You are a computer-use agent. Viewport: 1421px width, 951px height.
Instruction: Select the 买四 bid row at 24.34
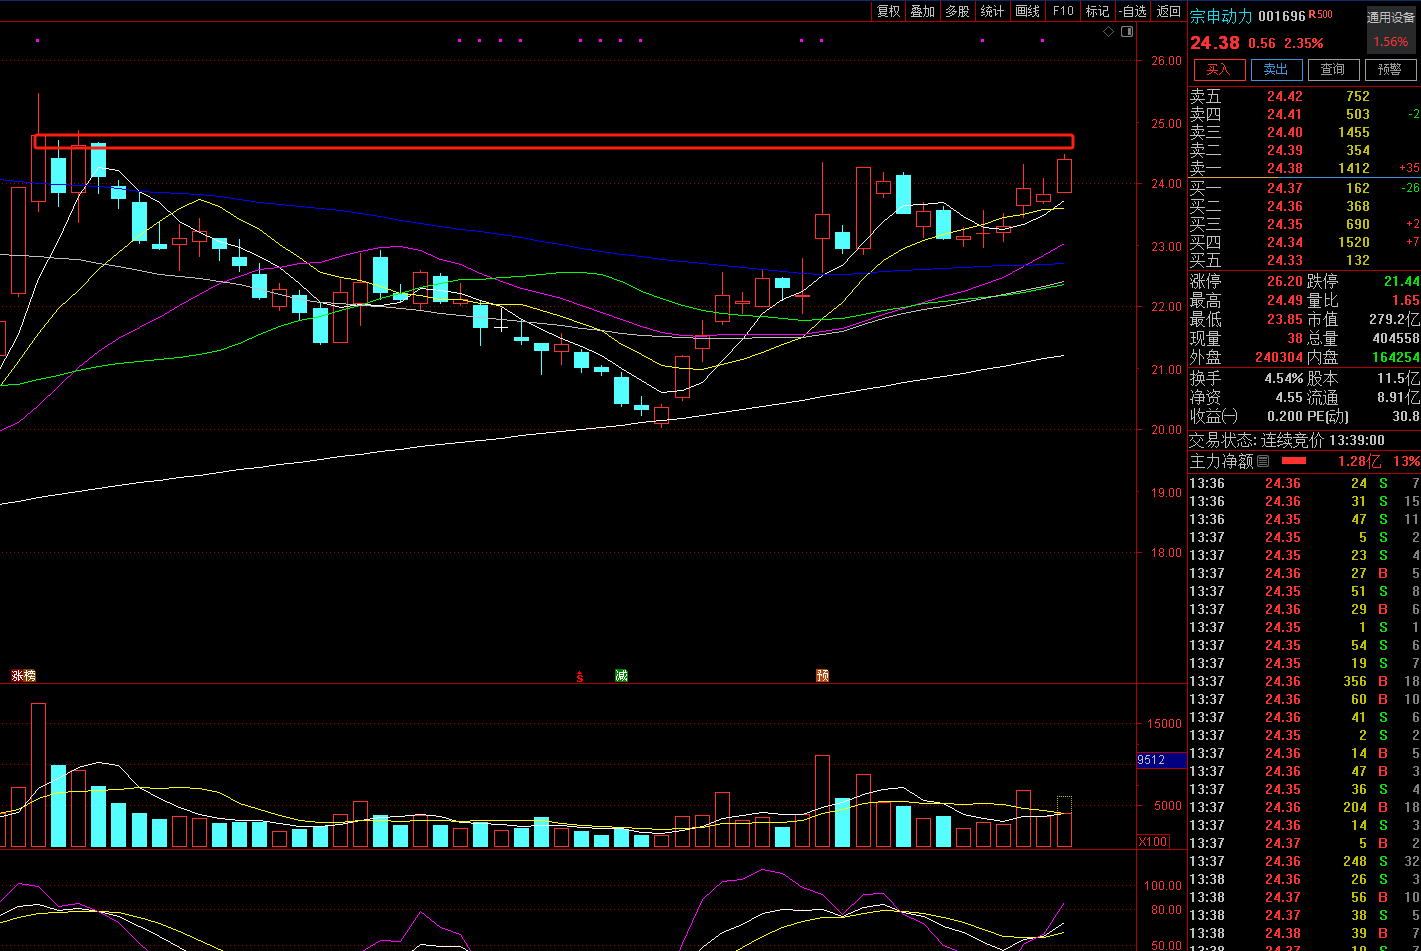pos(1304,242)
